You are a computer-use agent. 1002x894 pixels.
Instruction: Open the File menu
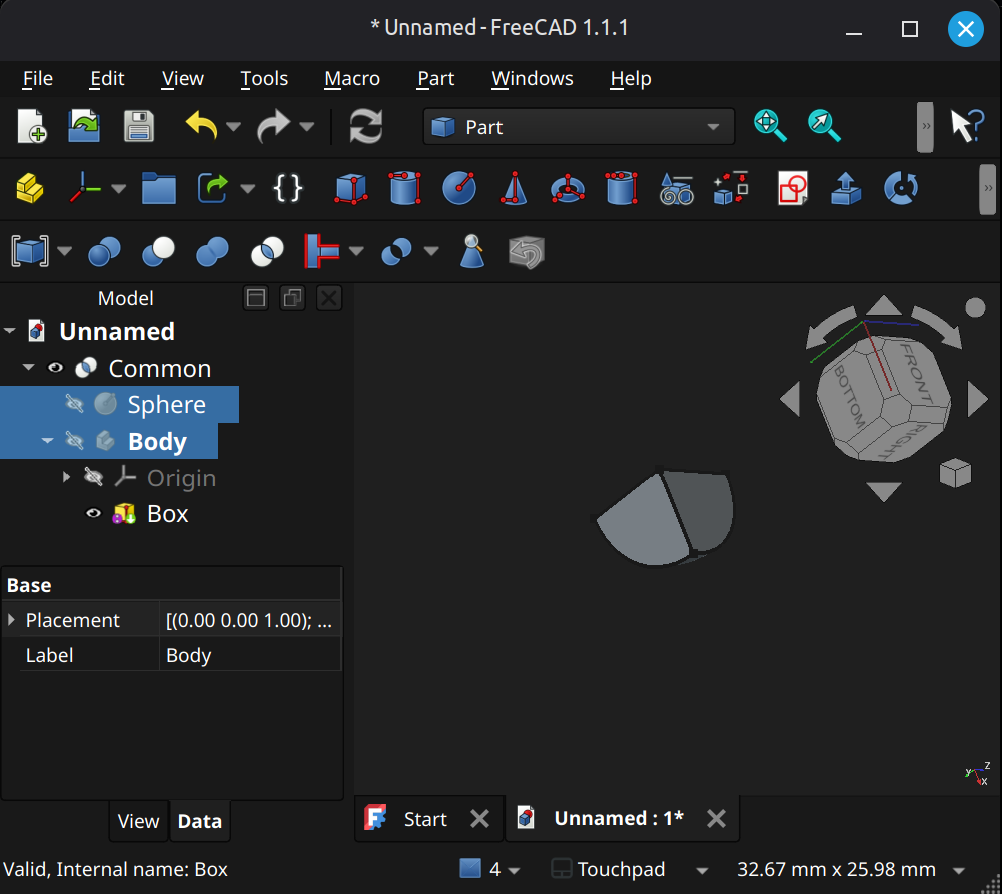(38, 78)
